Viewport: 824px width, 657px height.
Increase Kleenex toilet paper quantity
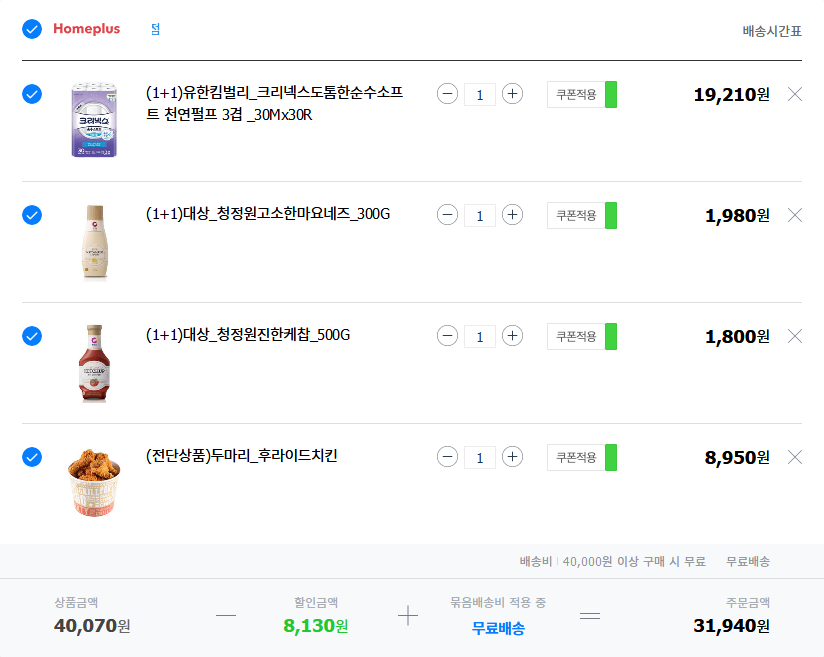512,94
